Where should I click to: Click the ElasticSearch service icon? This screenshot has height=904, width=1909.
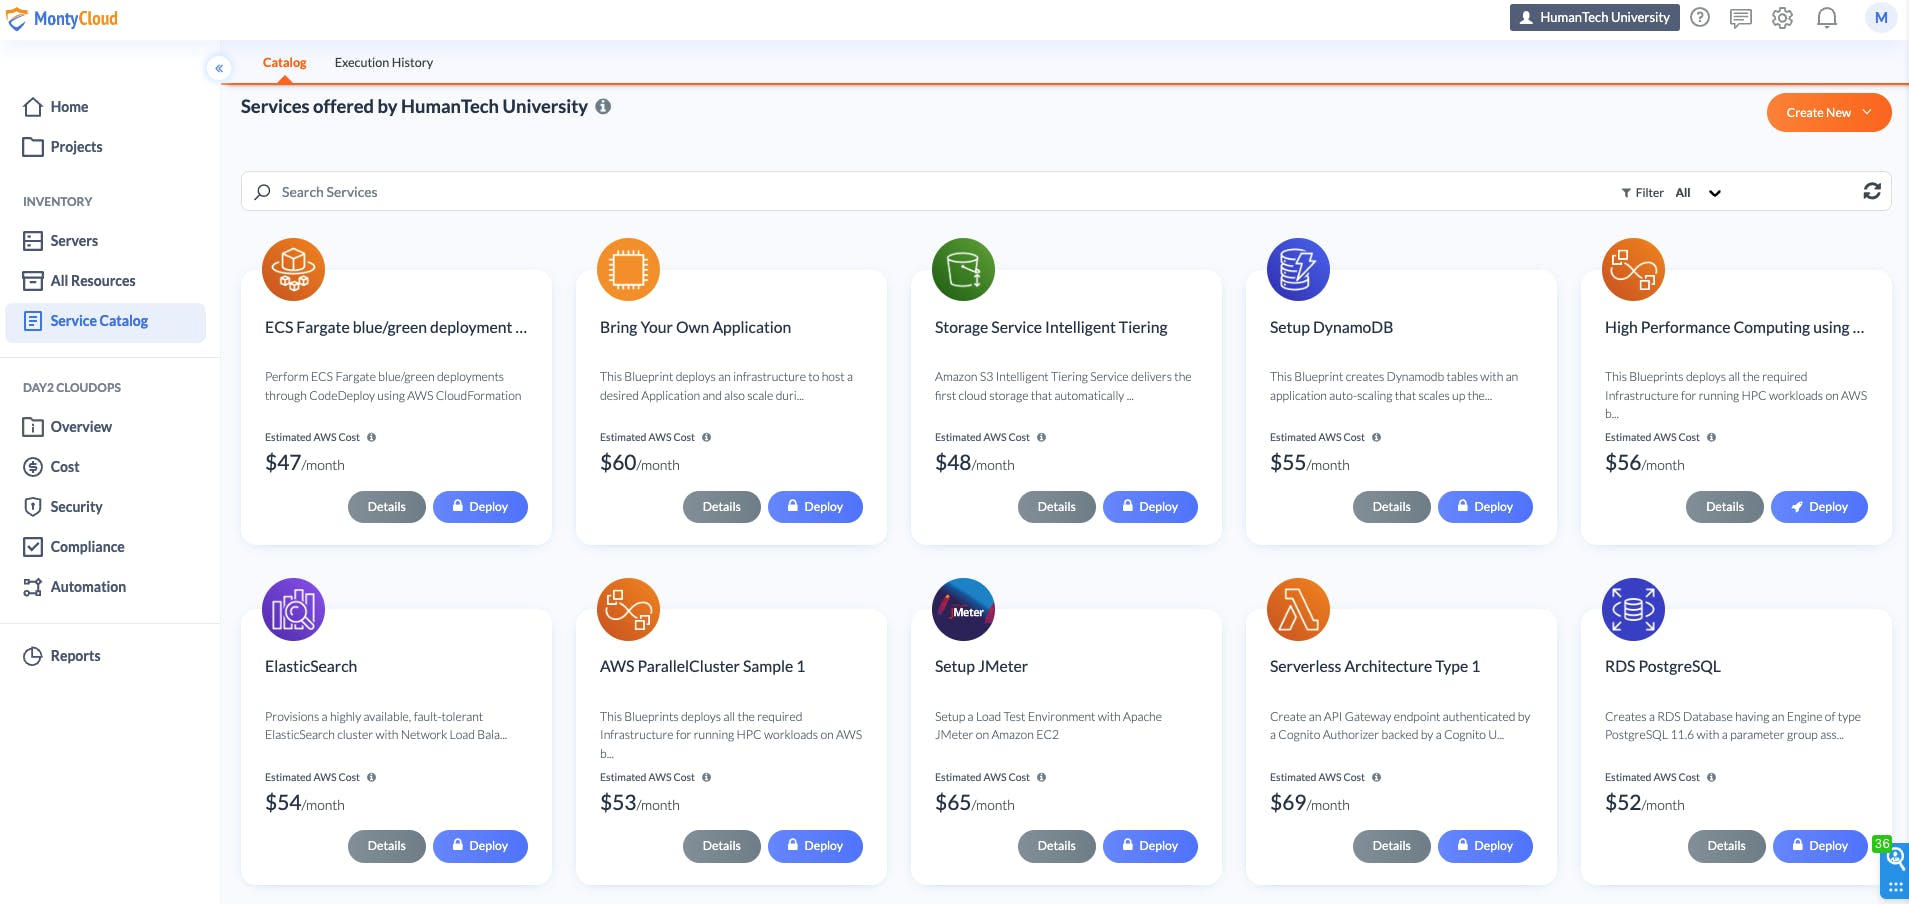click(292, 608)
